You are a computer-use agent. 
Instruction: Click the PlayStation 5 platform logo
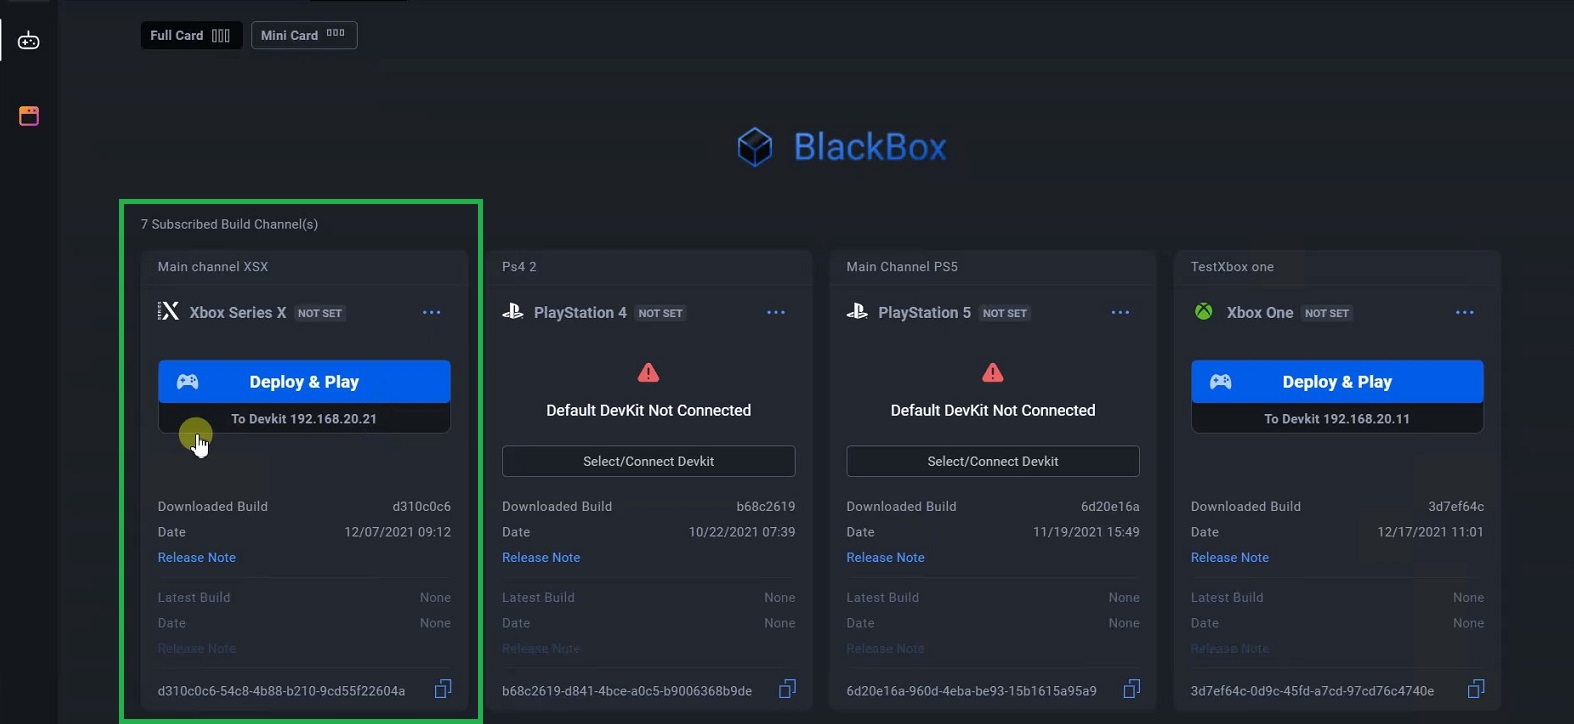(857, 312)
